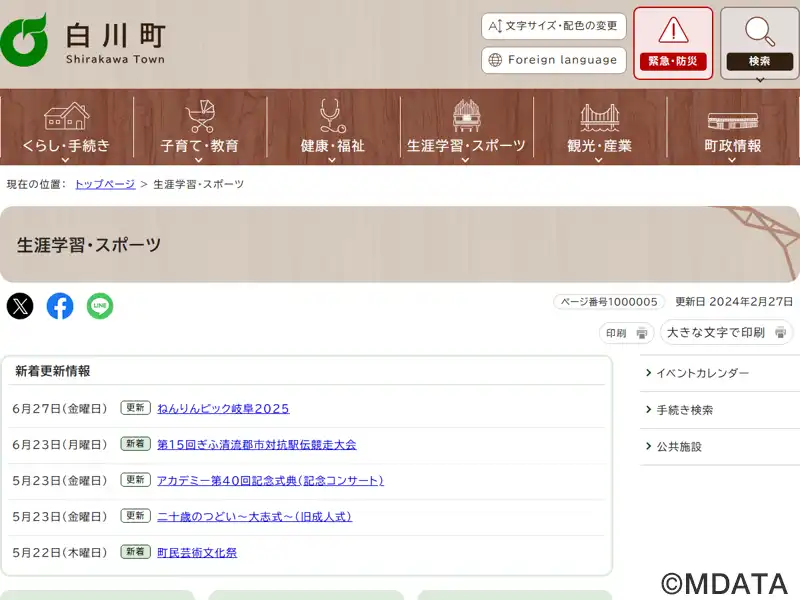Click the 生涯学習・スポーツ page title
This screenshot has width=800, height=600.
coord(89,245)
